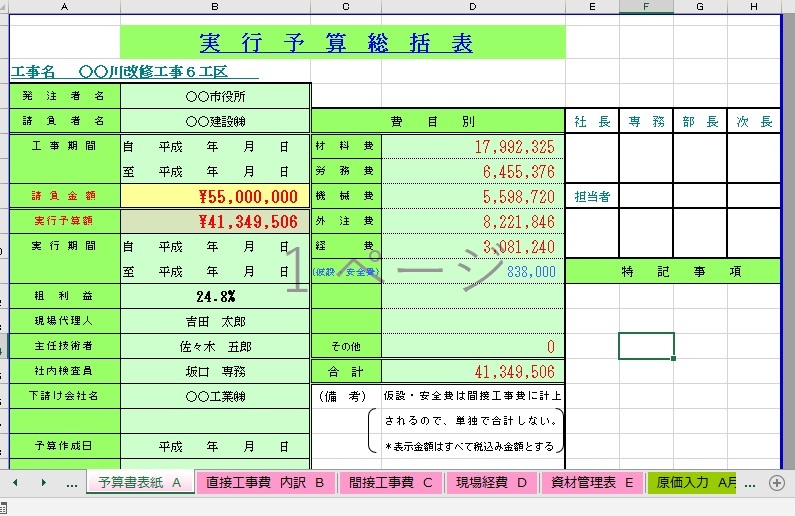Viewport: 795px width, 516px height.
Task: Switch to the 直接工事費 内訳 B sheet tab
Action: 265,483
